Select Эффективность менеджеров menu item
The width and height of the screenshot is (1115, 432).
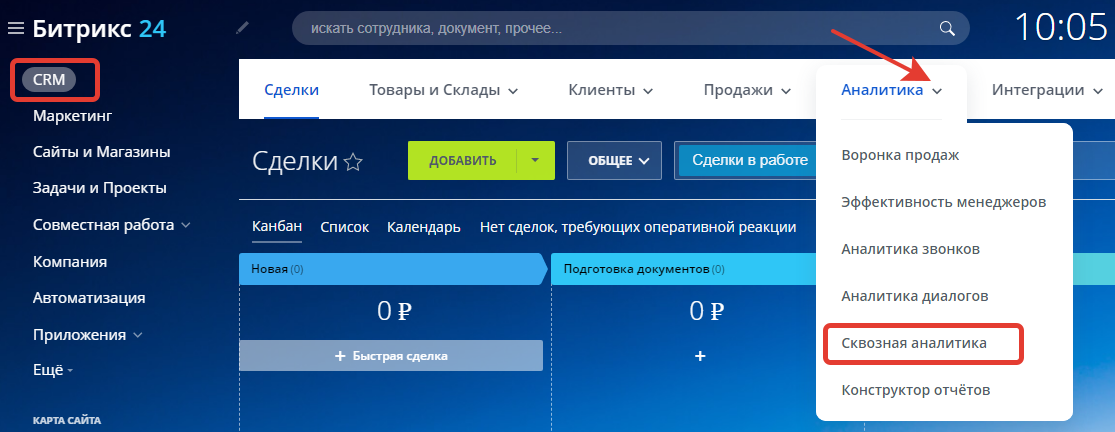click(x=944, y=202)
